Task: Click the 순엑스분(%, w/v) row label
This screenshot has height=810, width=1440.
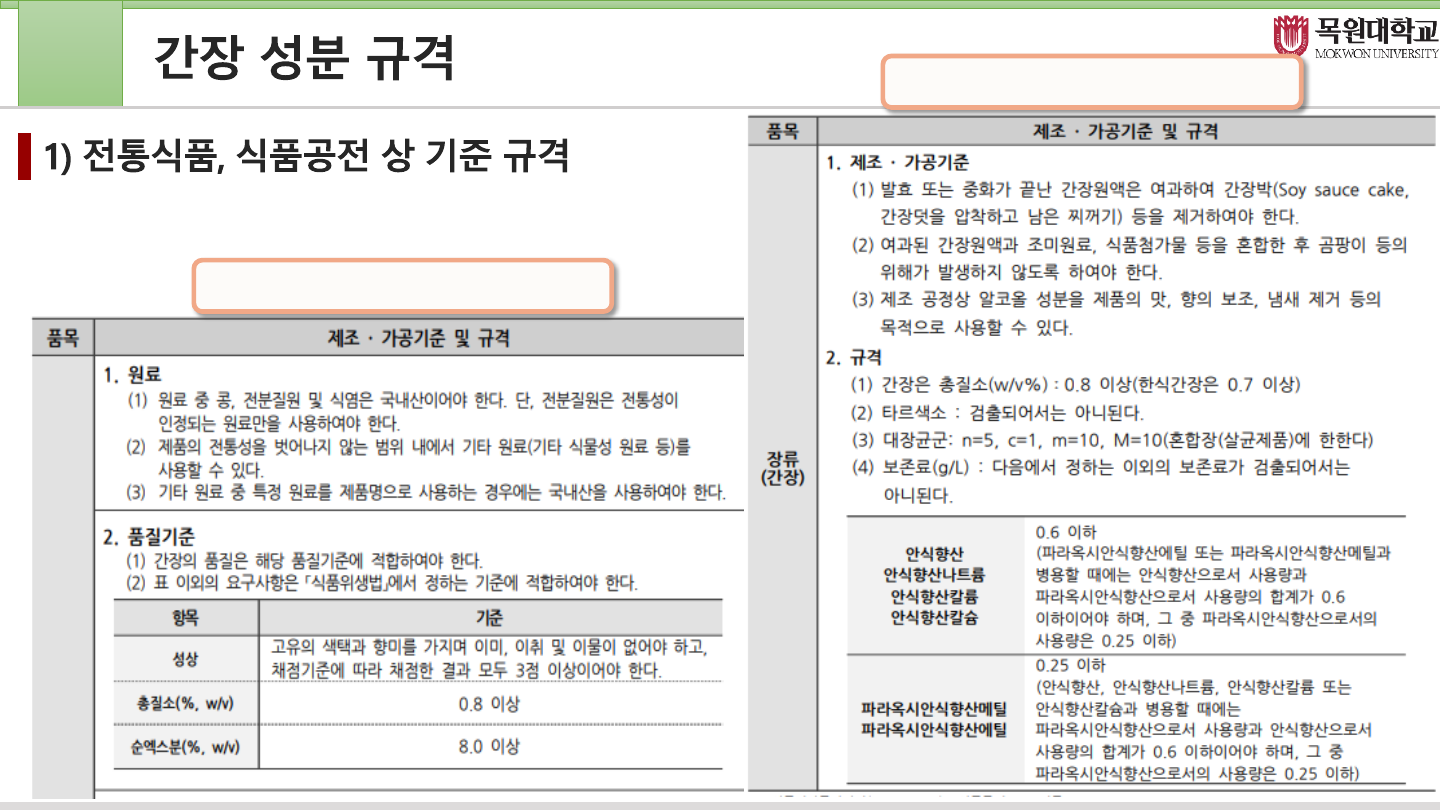Action: coord(185,746)
